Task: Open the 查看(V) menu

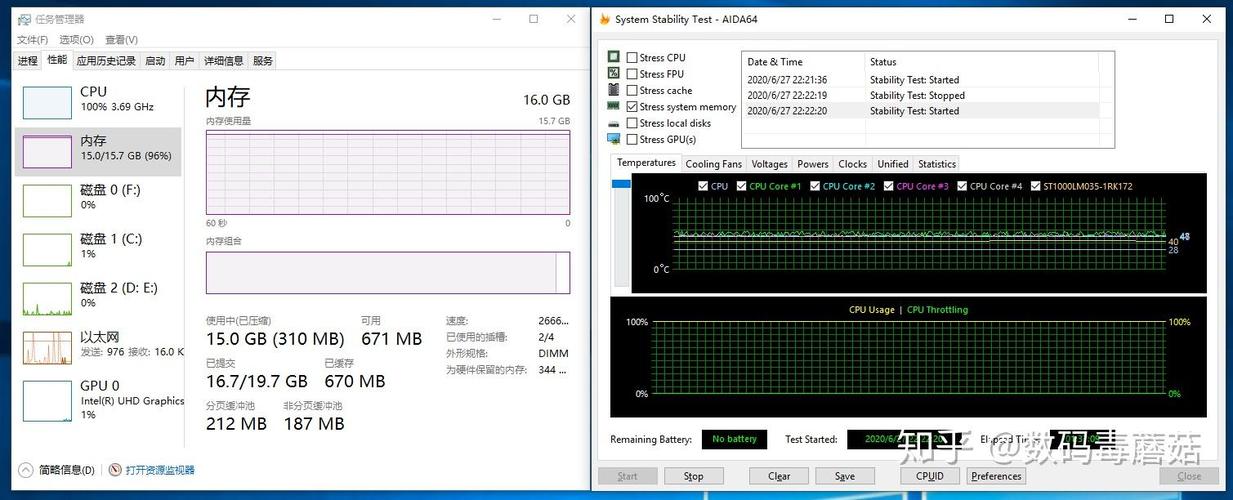Action: pyautogui.click(x=121, y=40)
